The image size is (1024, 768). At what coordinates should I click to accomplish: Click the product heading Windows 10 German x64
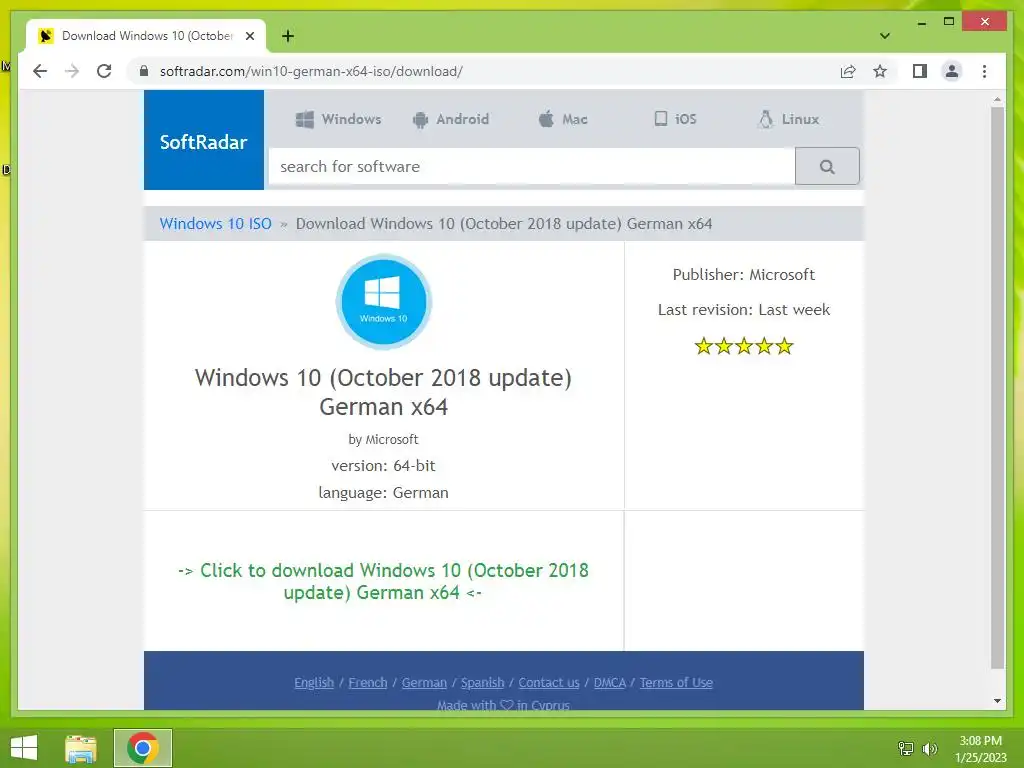pos(383,392)
